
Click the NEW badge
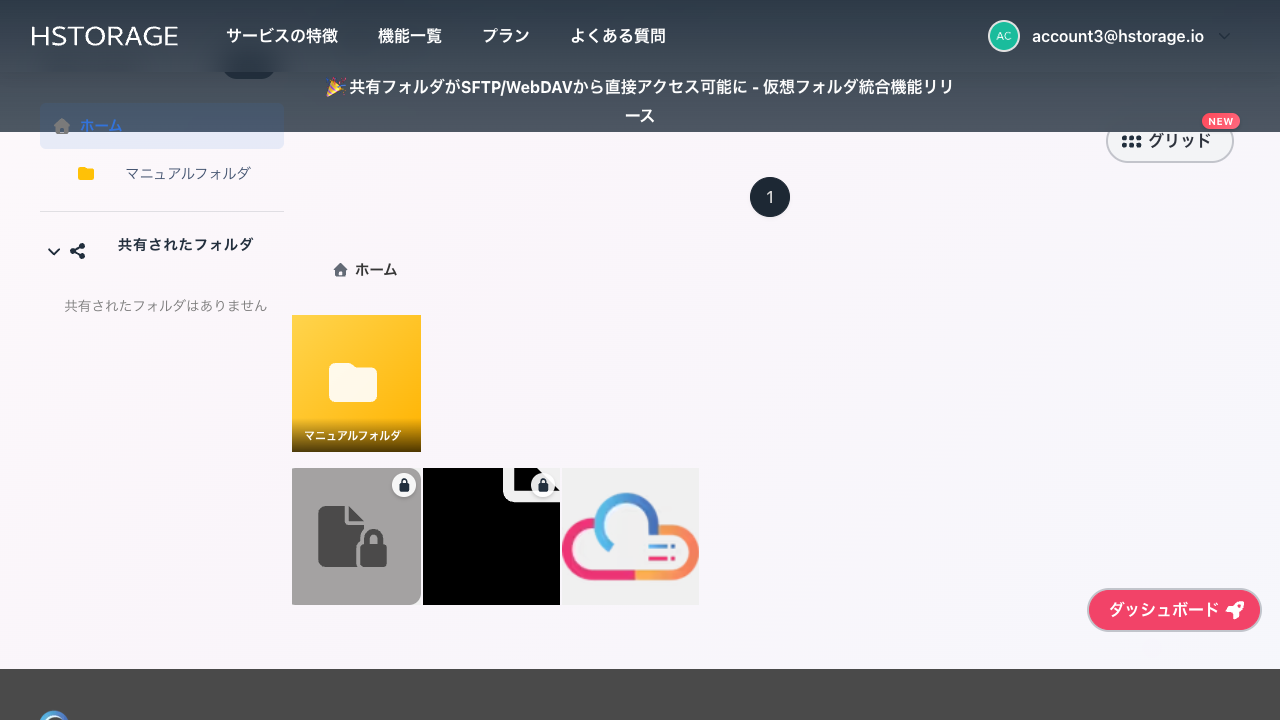(1221, 121)
